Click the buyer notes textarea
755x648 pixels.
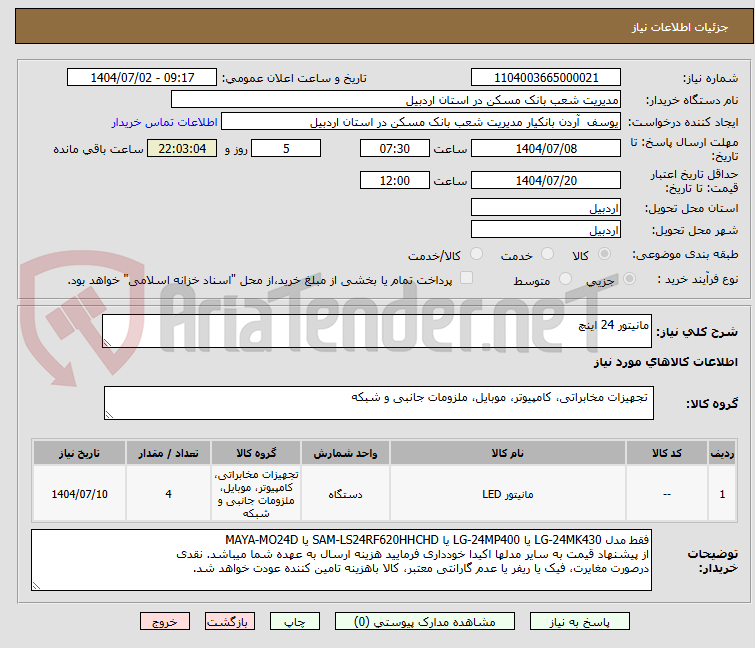click(x=341, y=560)
